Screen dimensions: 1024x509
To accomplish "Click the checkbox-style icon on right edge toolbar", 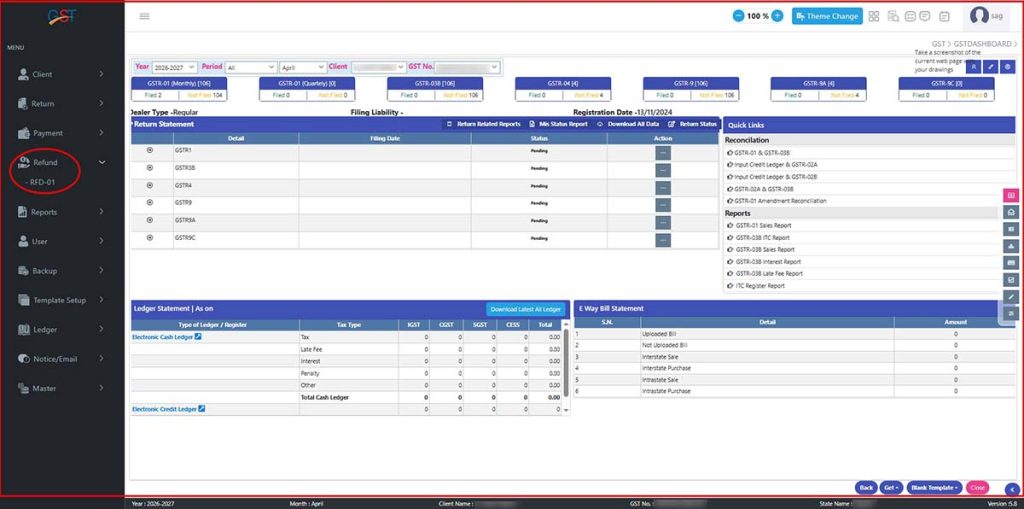I will (1011, 280).
